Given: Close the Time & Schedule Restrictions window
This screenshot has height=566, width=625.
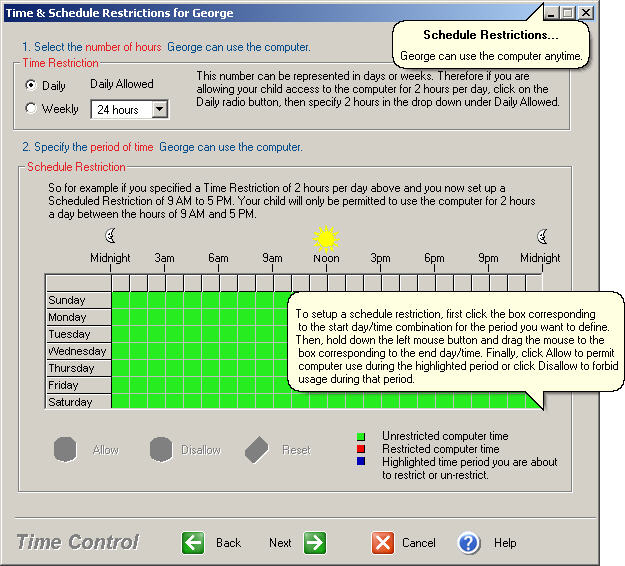Looking at the screenshot, I should (586, 13).
